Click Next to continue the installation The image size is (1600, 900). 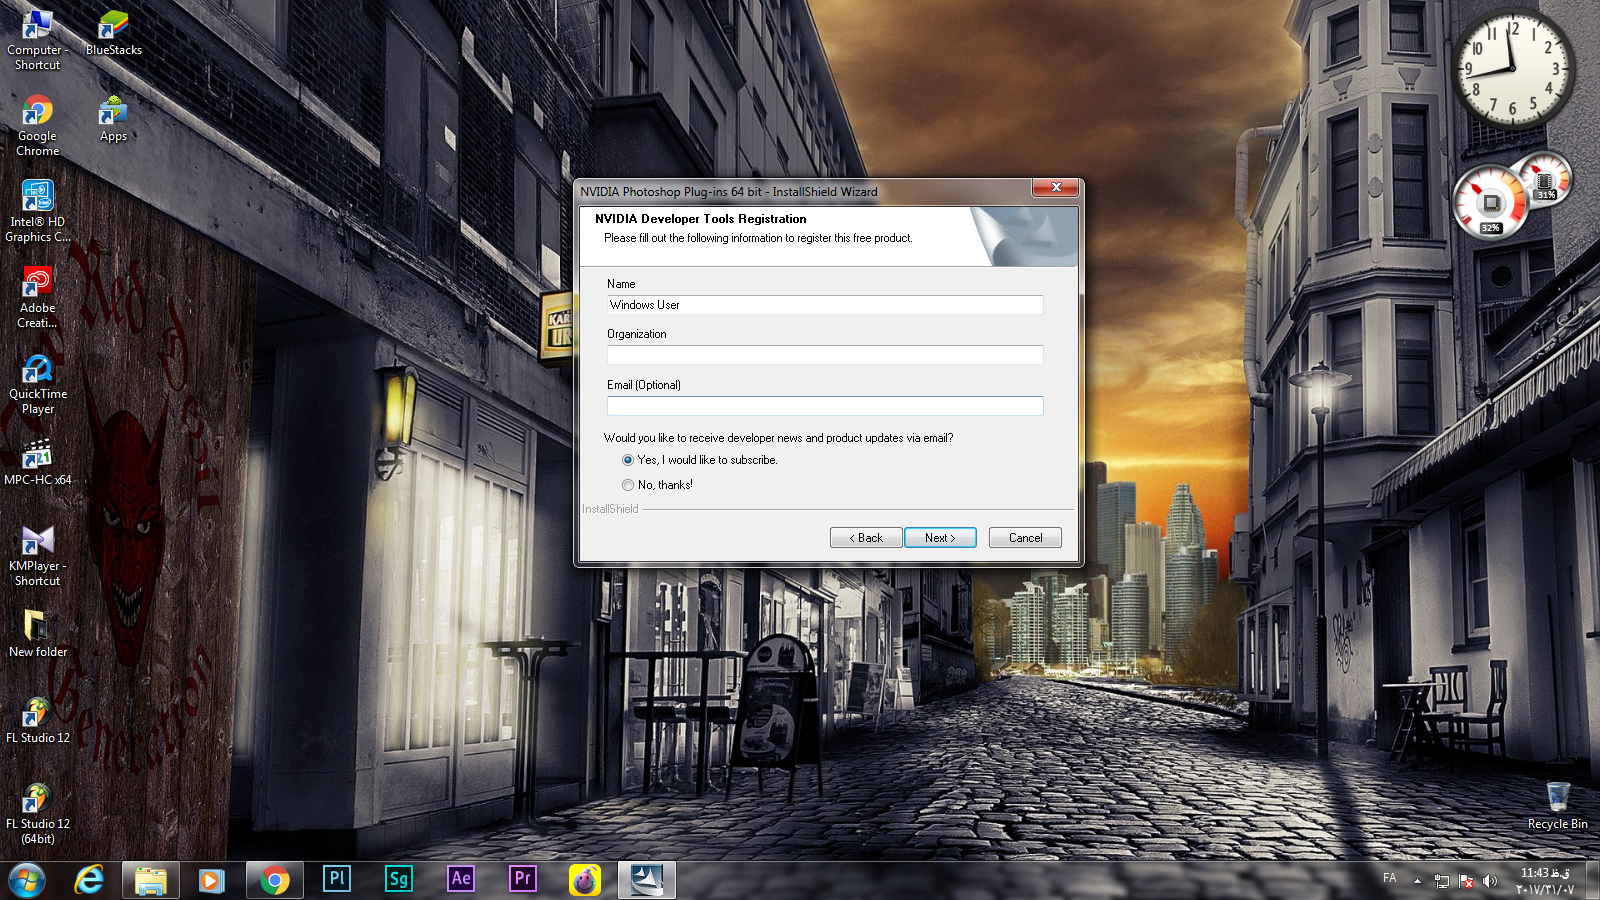[940, 538]
